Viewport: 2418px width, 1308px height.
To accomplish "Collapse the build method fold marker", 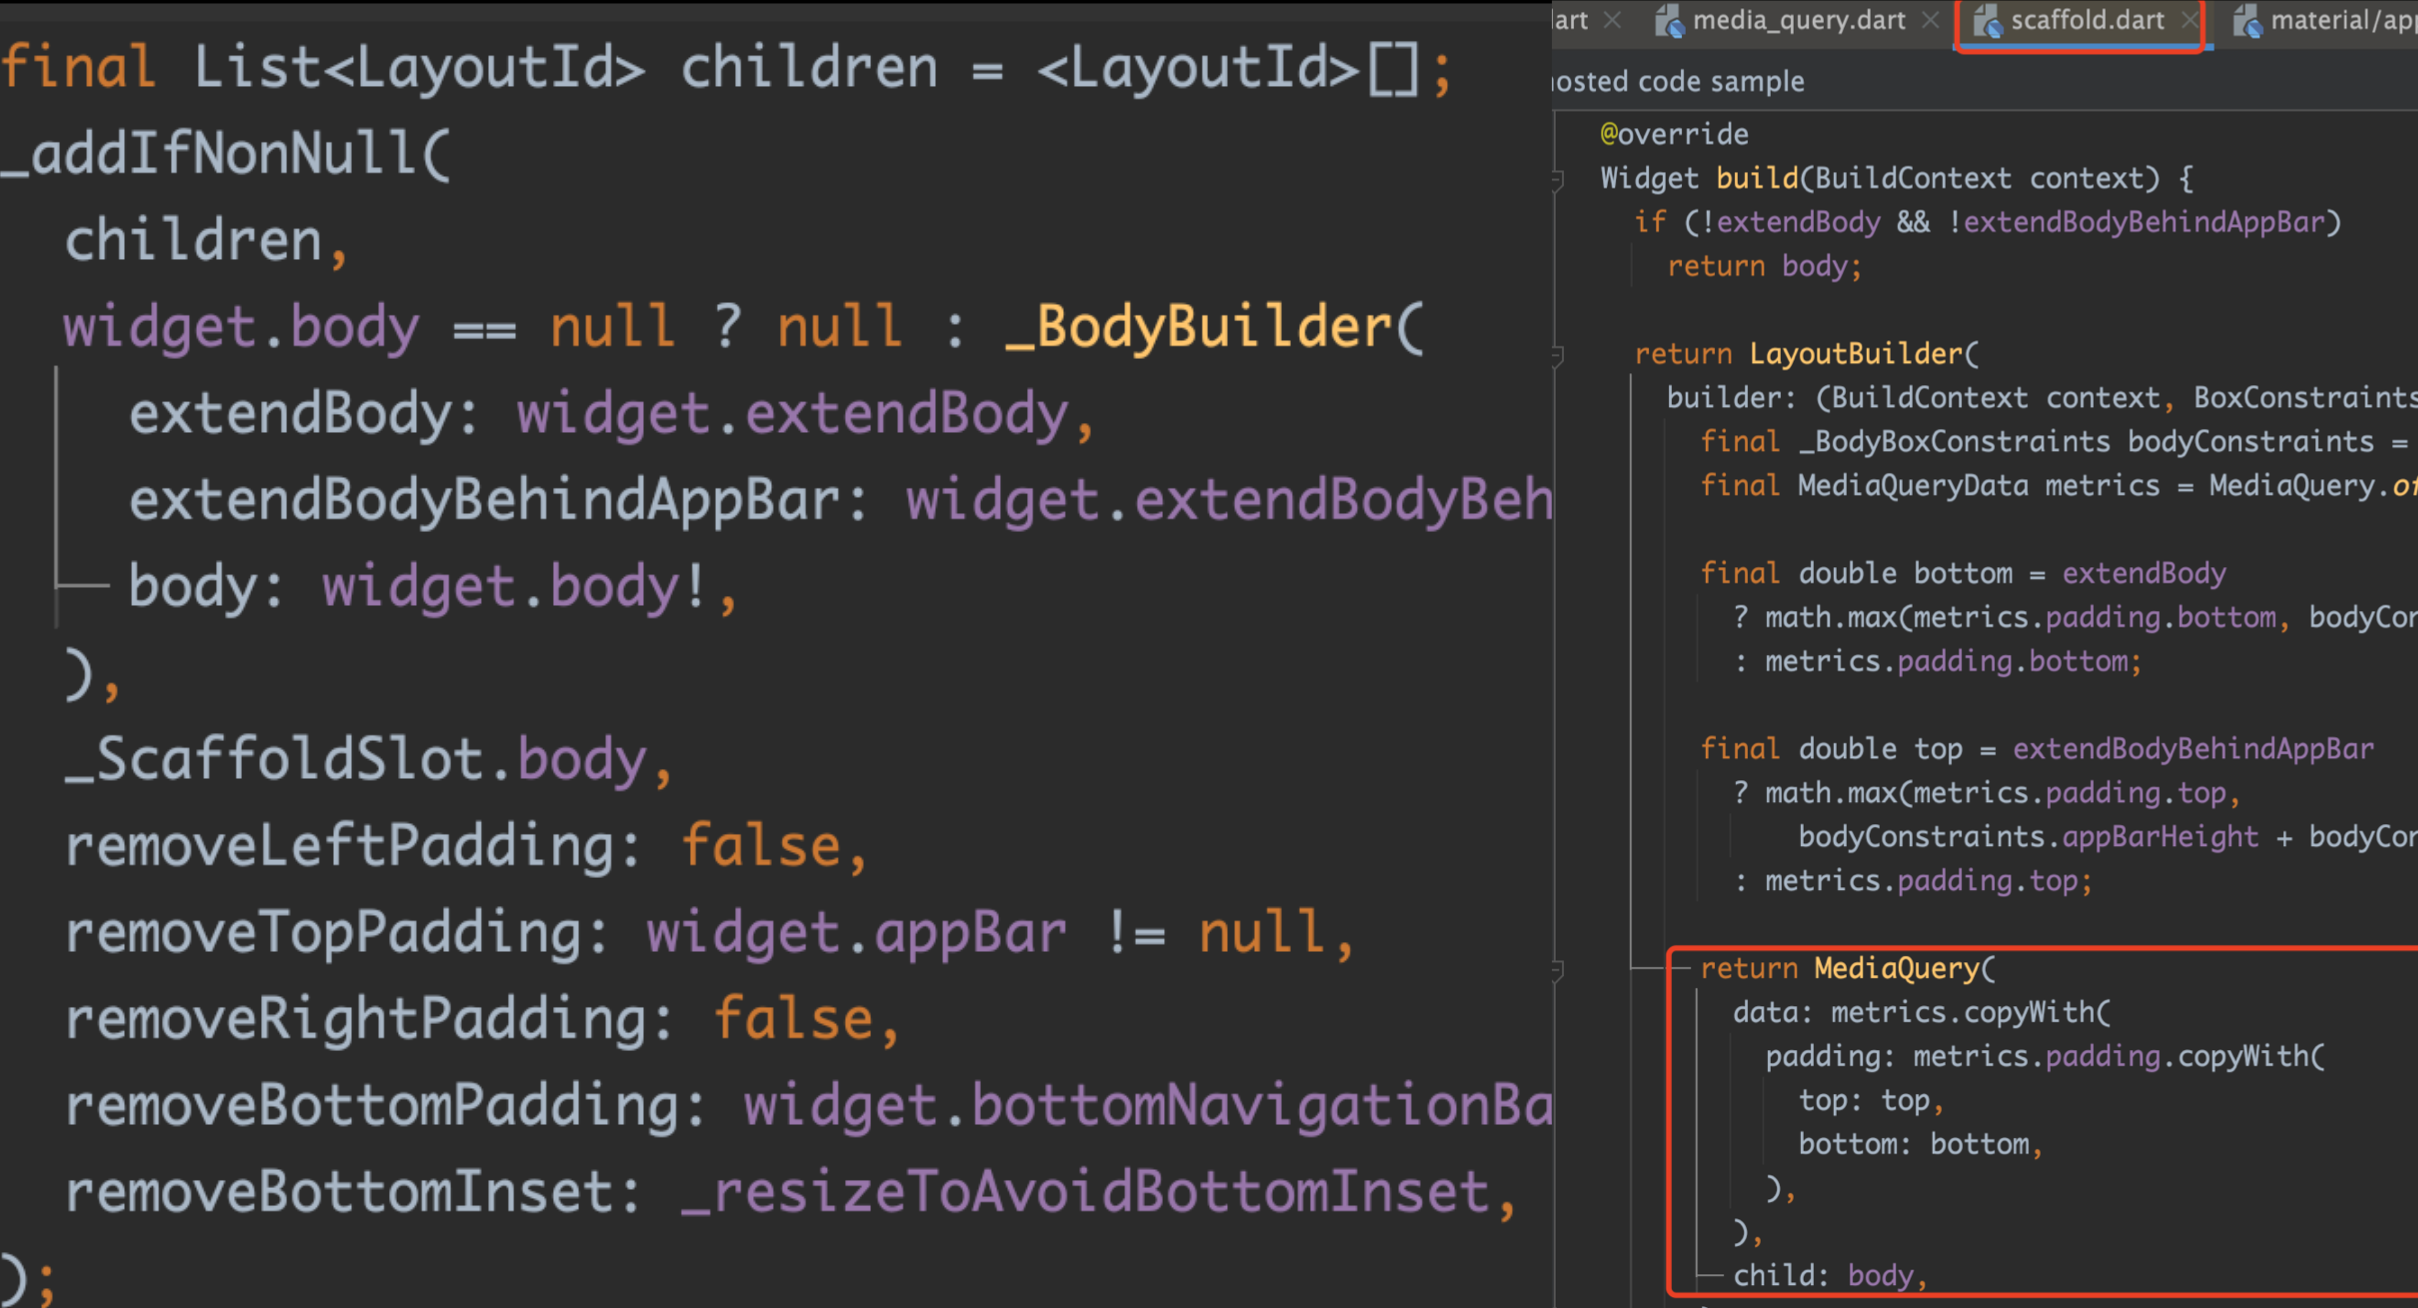I will 1557,180.
